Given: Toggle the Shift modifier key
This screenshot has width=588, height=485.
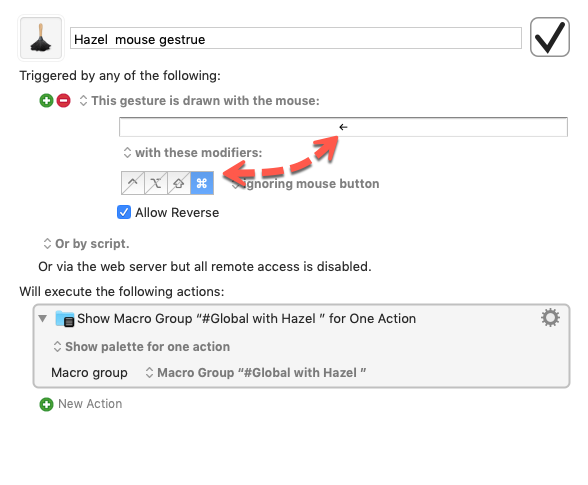Looking at the screenshot, I should click(x=179, y=183).
